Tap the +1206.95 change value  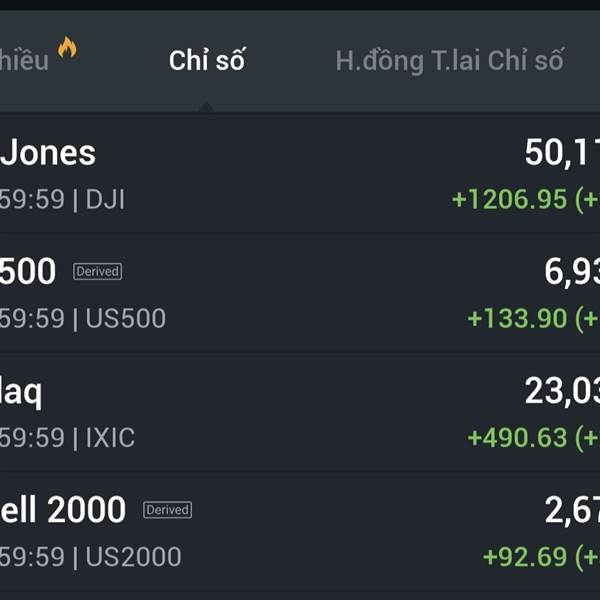(509, 200)
